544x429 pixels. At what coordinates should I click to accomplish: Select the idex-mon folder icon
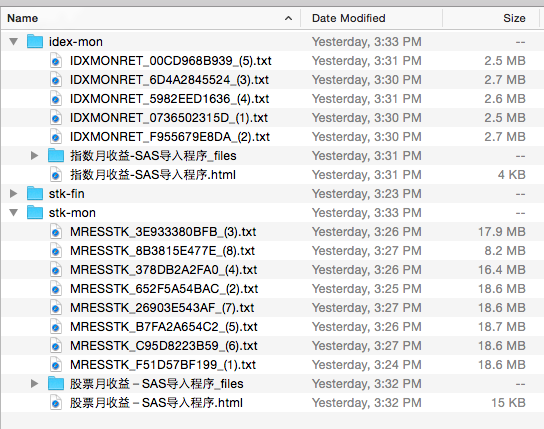pos(35,41)
